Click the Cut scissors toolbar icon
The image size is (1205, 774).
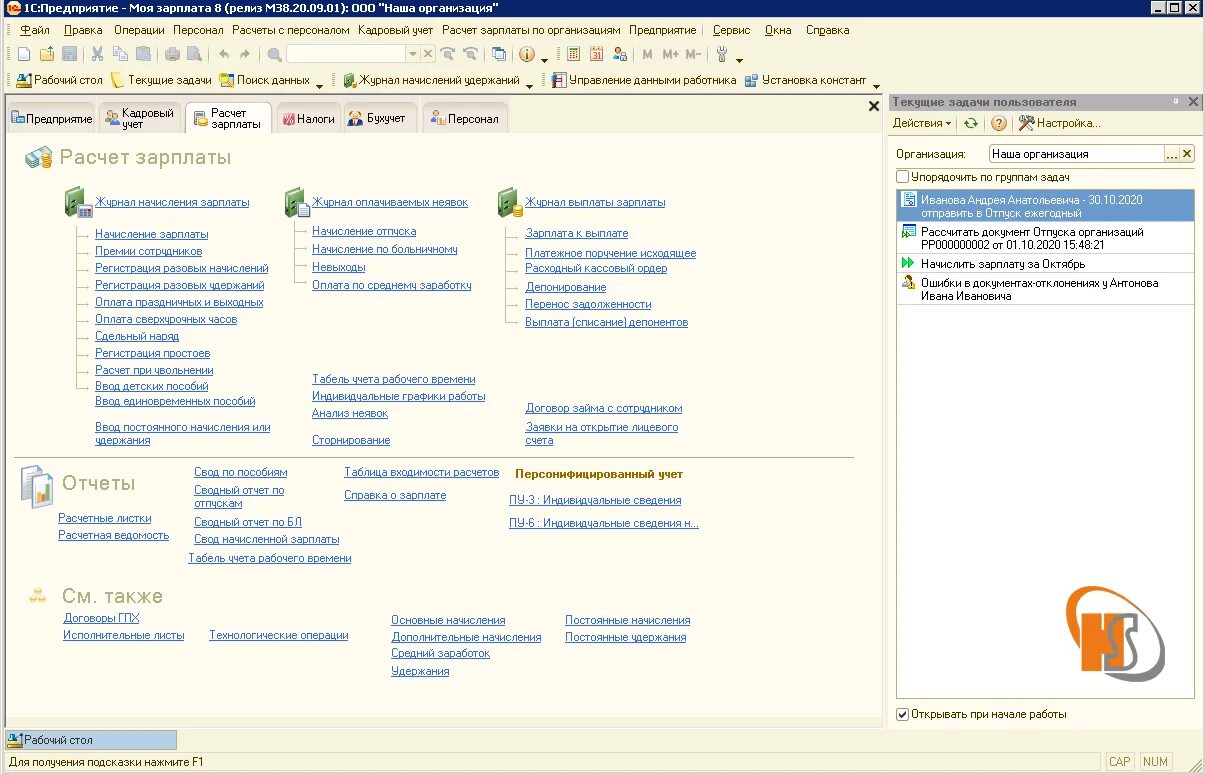(x=98, y=54)
